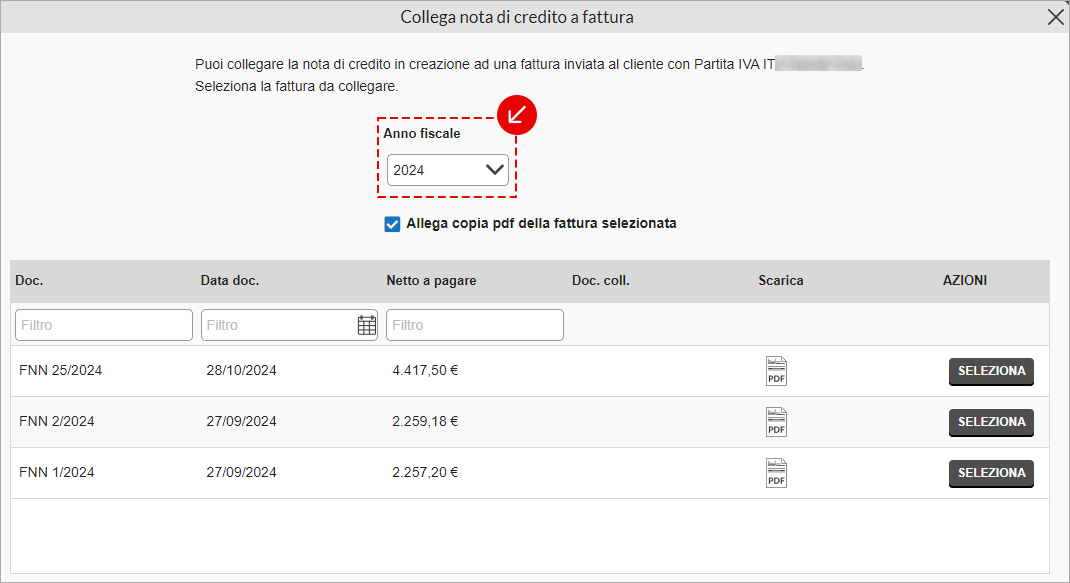This screenshot has height=583, width=1070.
Task: Click the FNN 25/2024 document row
Action: (x=530, y=371)
